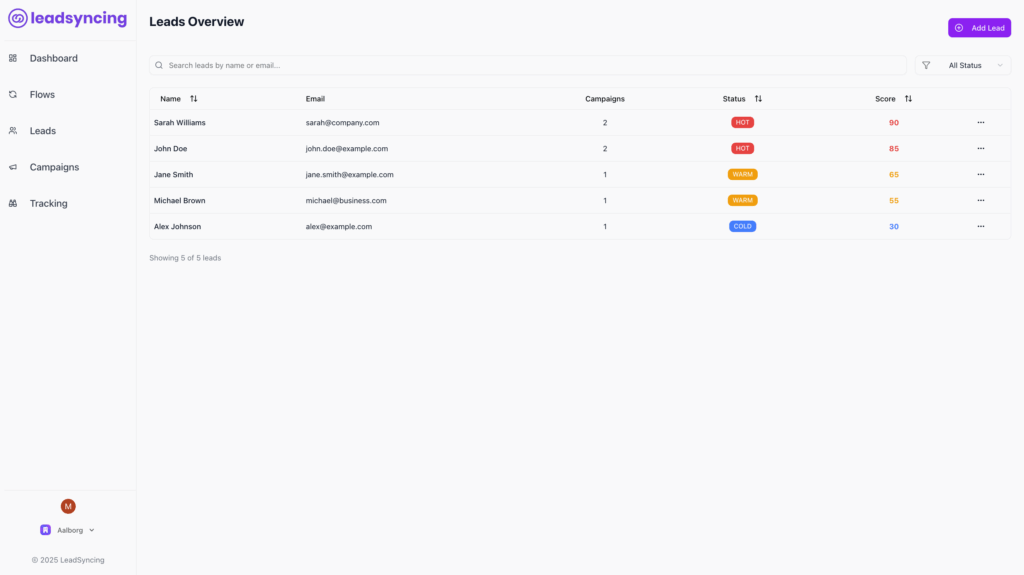Select the name Alex Johnson

click(x=177, y=226)
